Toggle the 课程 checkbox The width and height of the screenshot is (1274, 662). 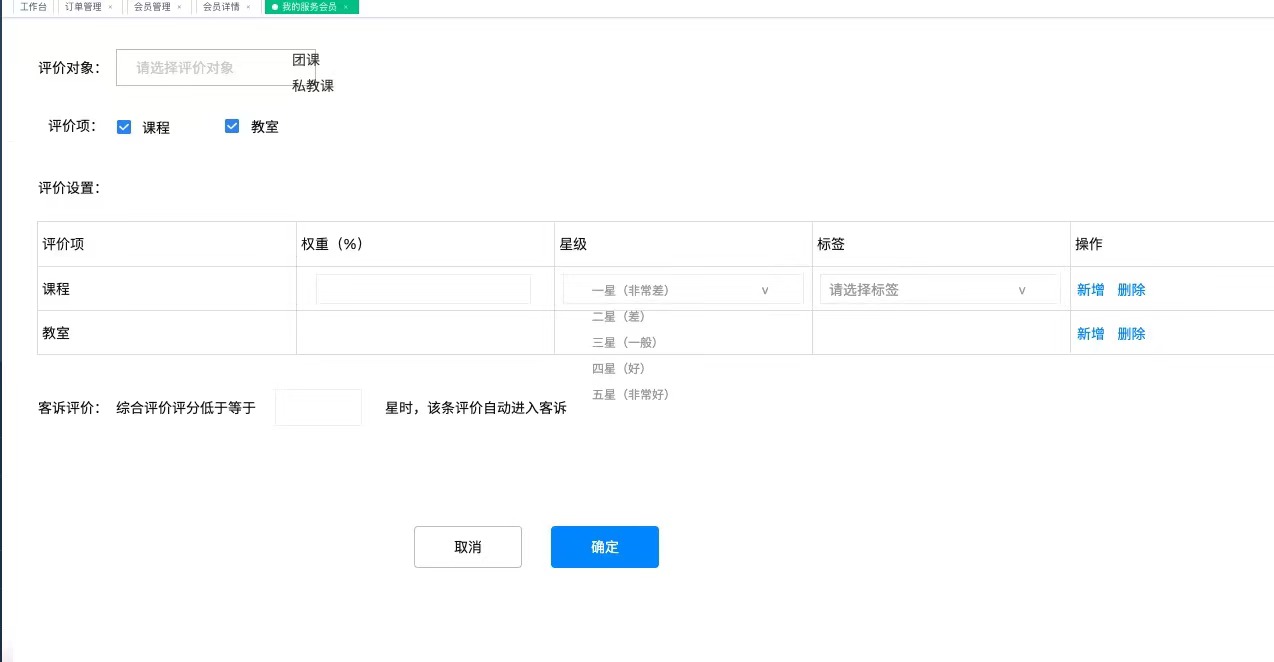124,127
